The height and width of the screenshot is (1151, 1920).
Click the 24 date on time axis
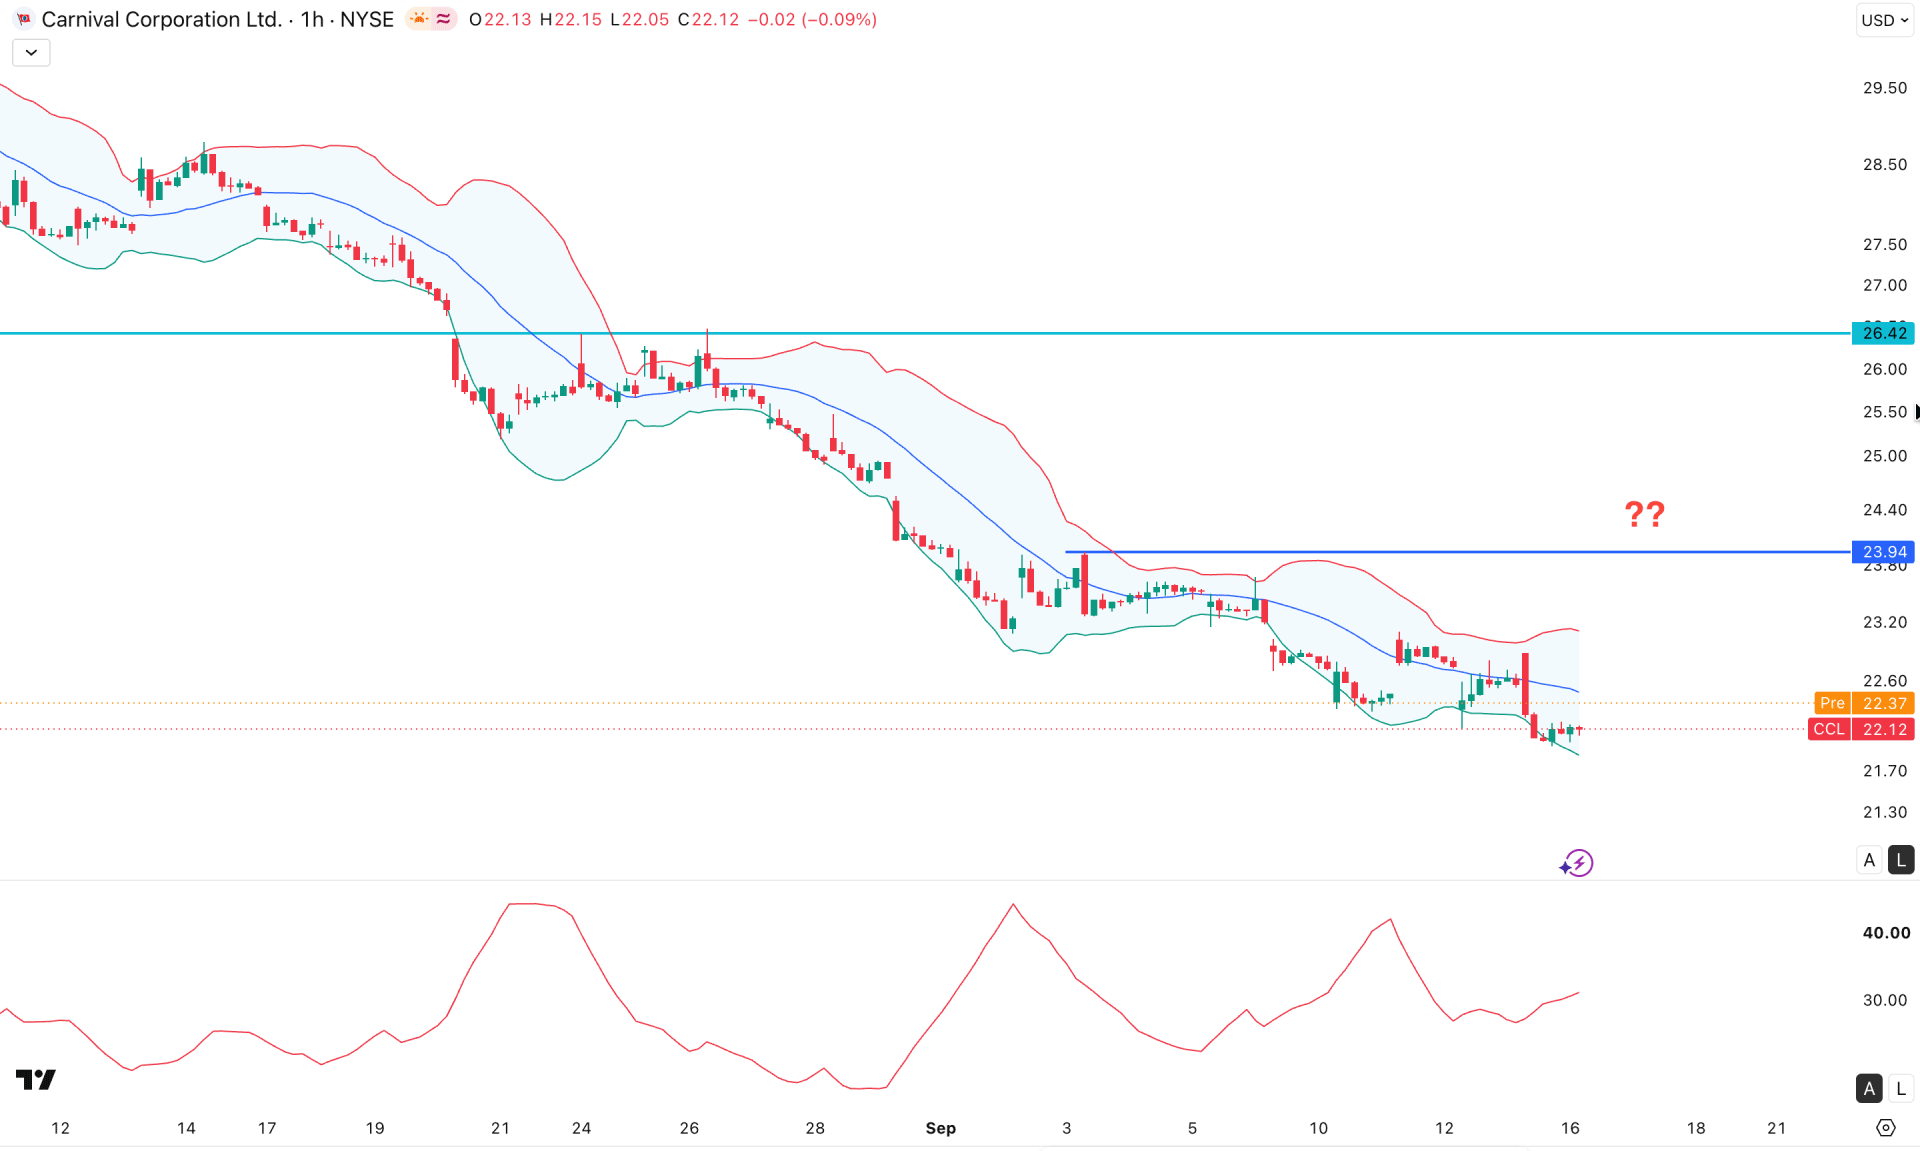[x=581, y=1128]
